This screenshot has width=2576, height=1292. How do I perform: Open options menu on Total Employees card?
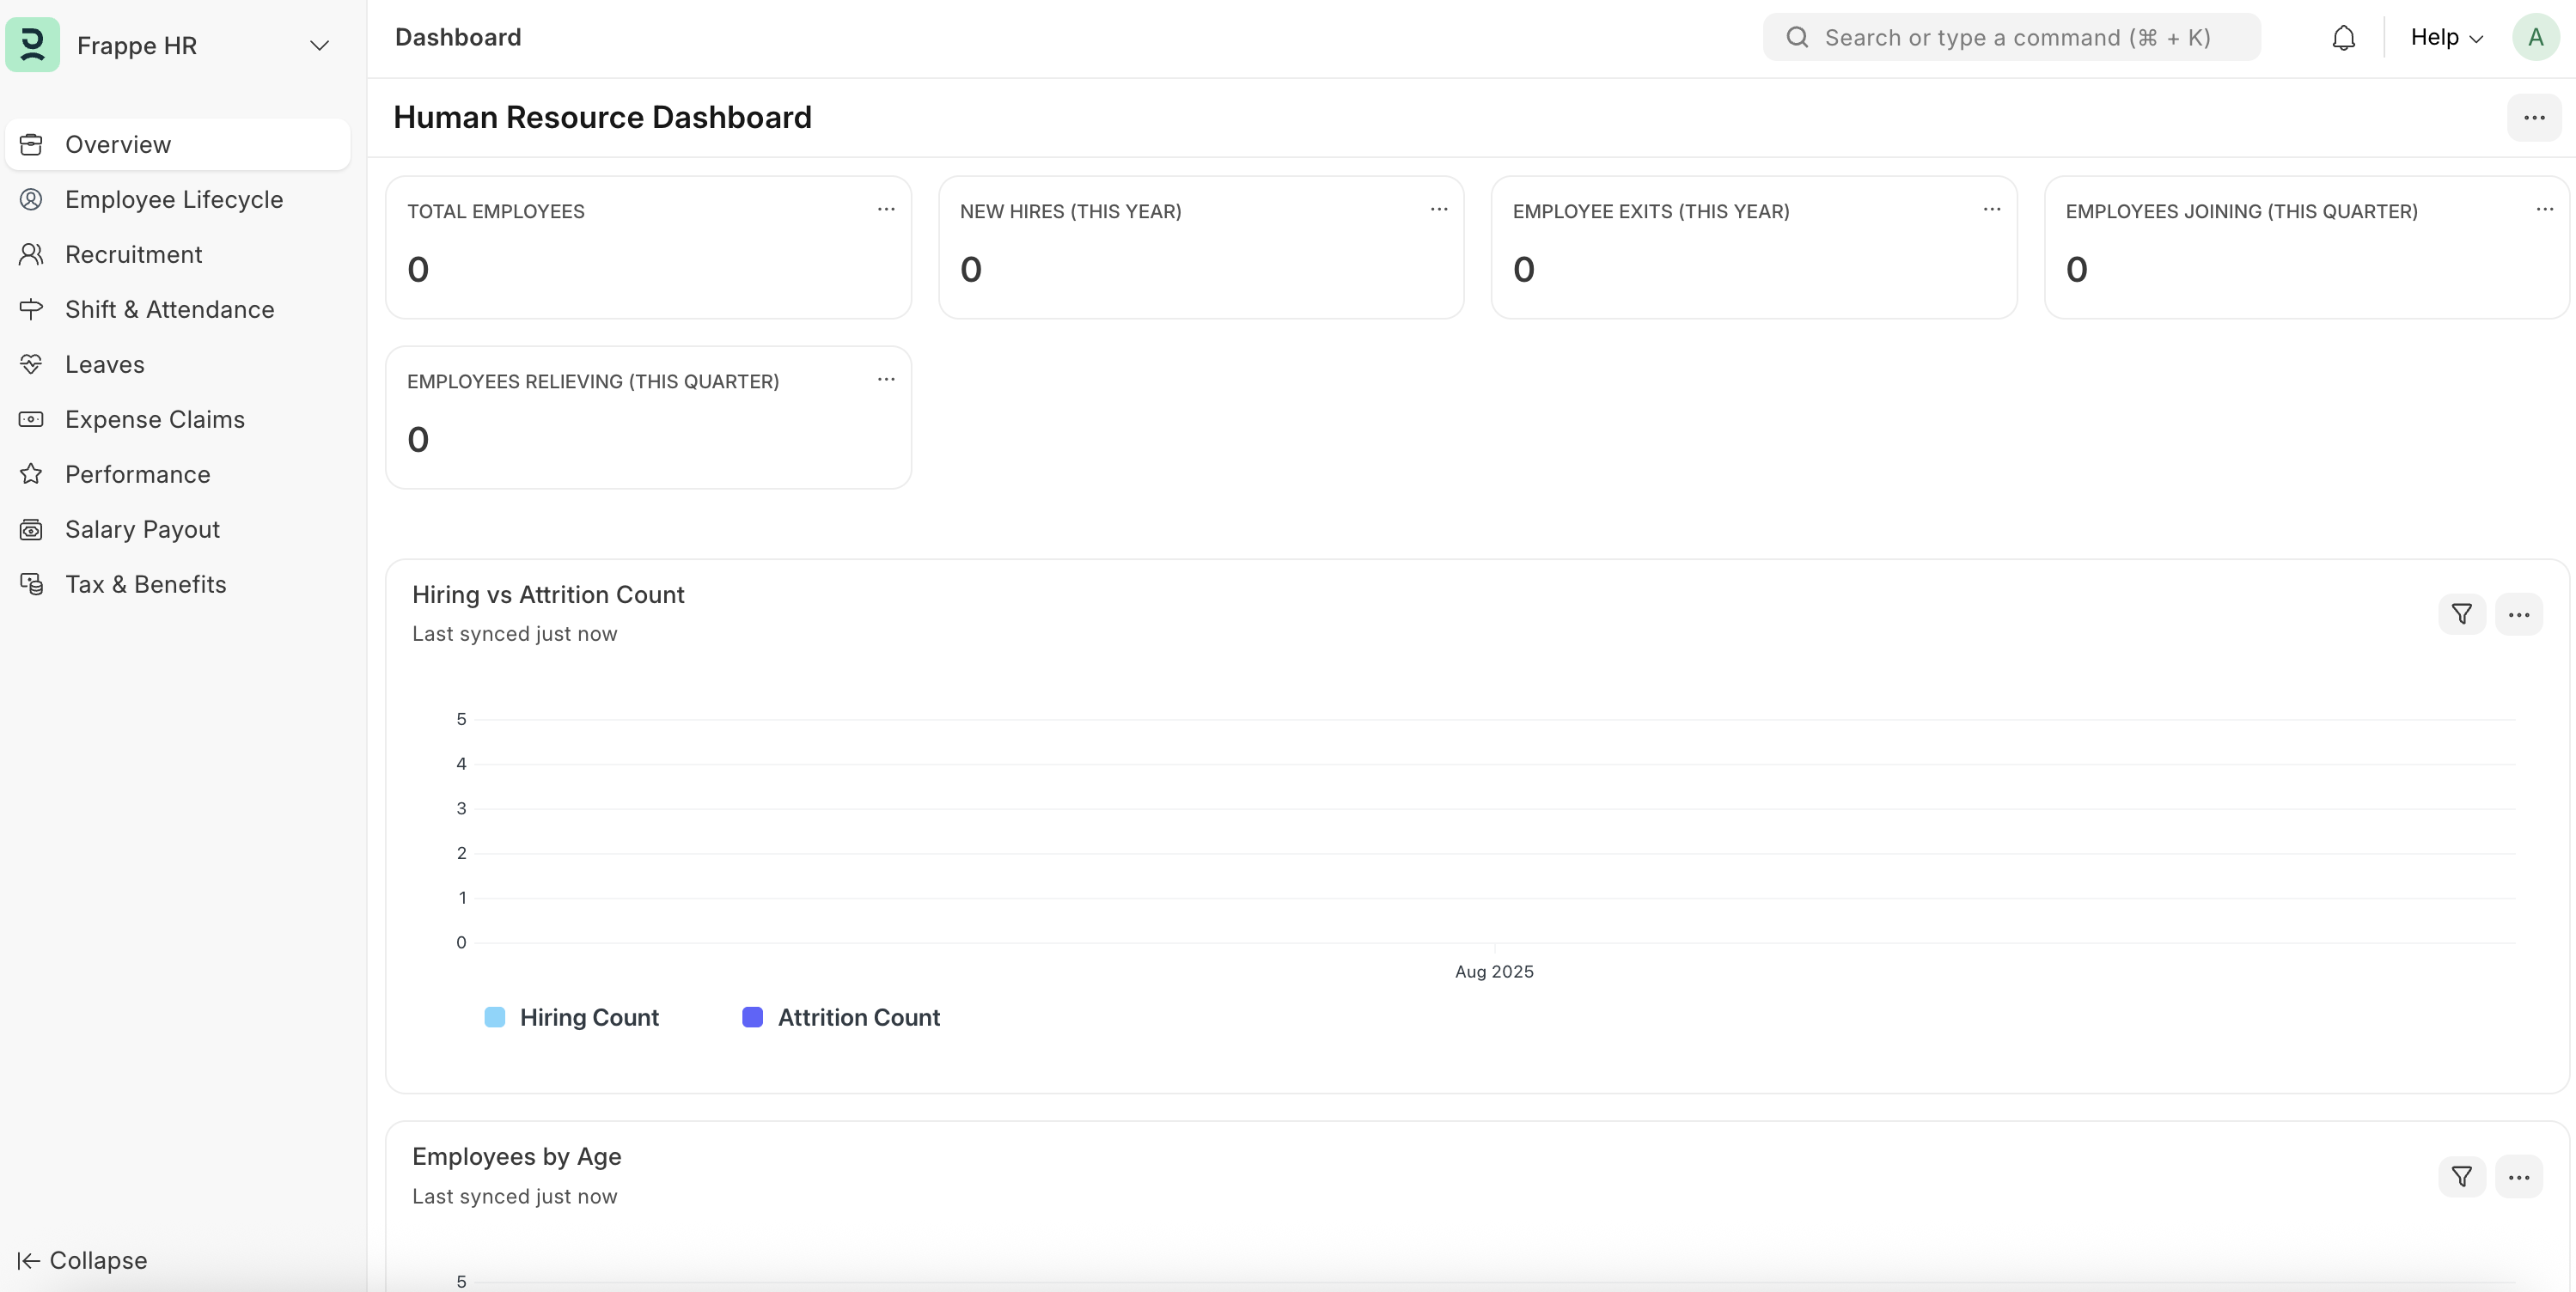point(886,209)
